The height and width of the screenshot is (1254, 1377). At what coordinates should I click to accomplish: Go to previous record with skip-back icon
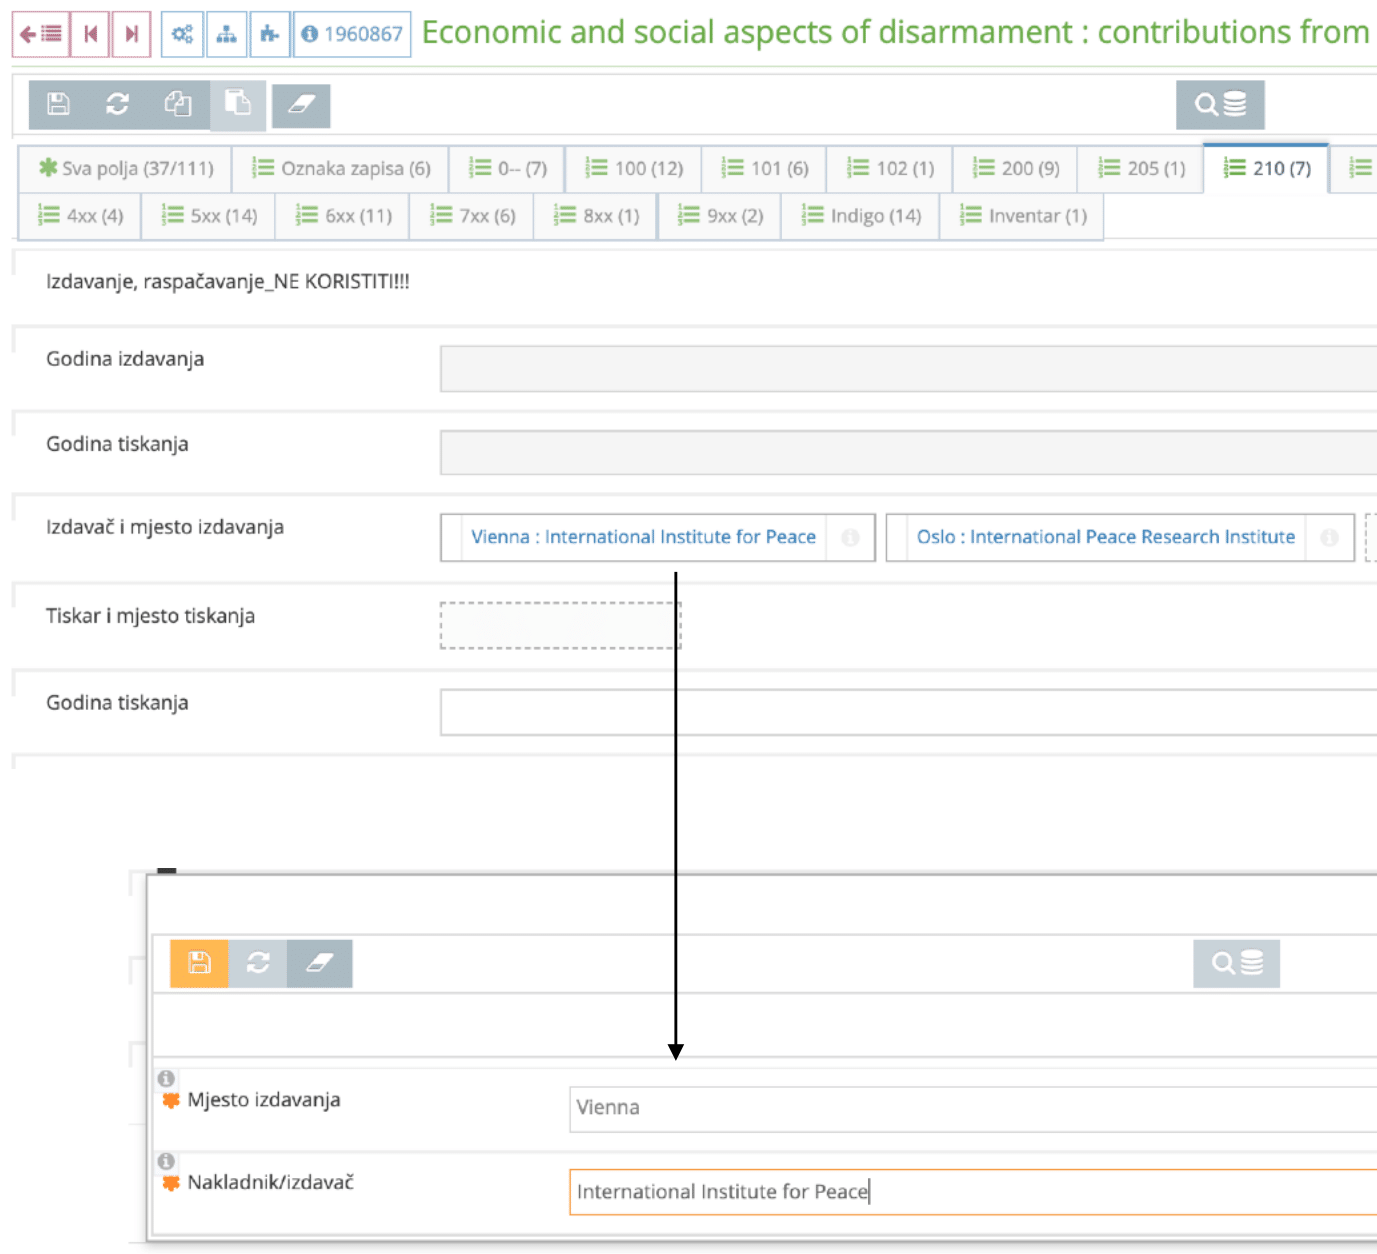pyautogui.click(x=92, y=32)
